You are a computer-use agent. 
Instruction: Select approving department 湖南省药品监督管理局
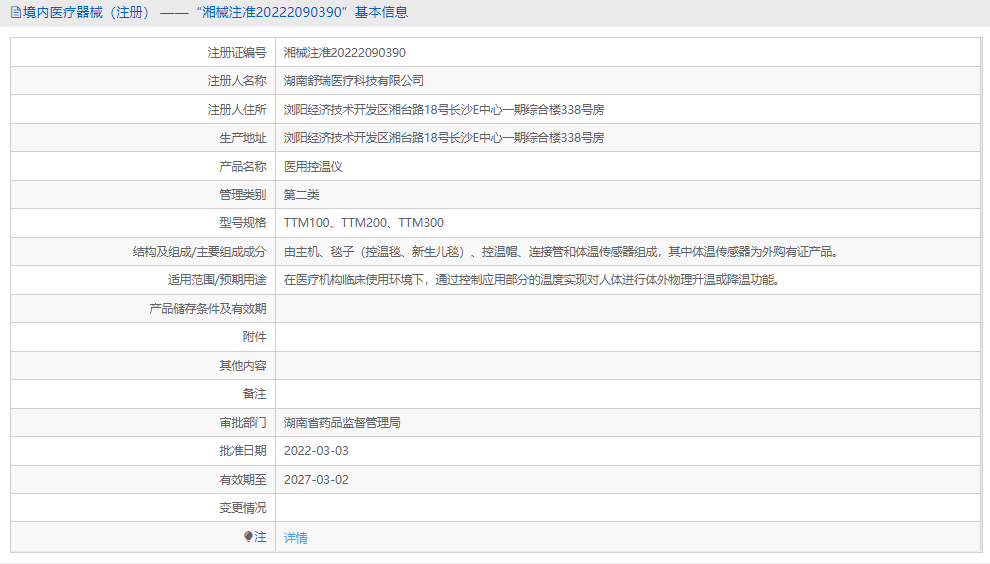point(342,423)
